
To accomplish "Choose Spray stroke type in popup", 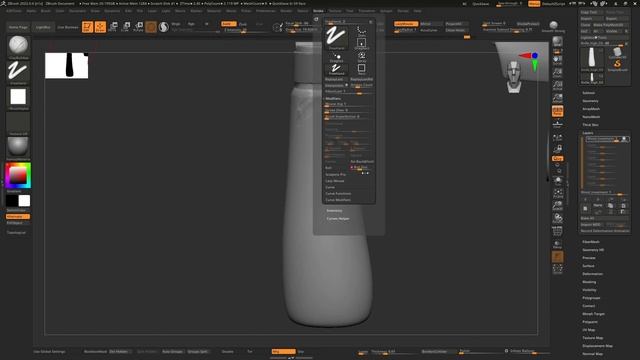I will (x=362, y=57).
